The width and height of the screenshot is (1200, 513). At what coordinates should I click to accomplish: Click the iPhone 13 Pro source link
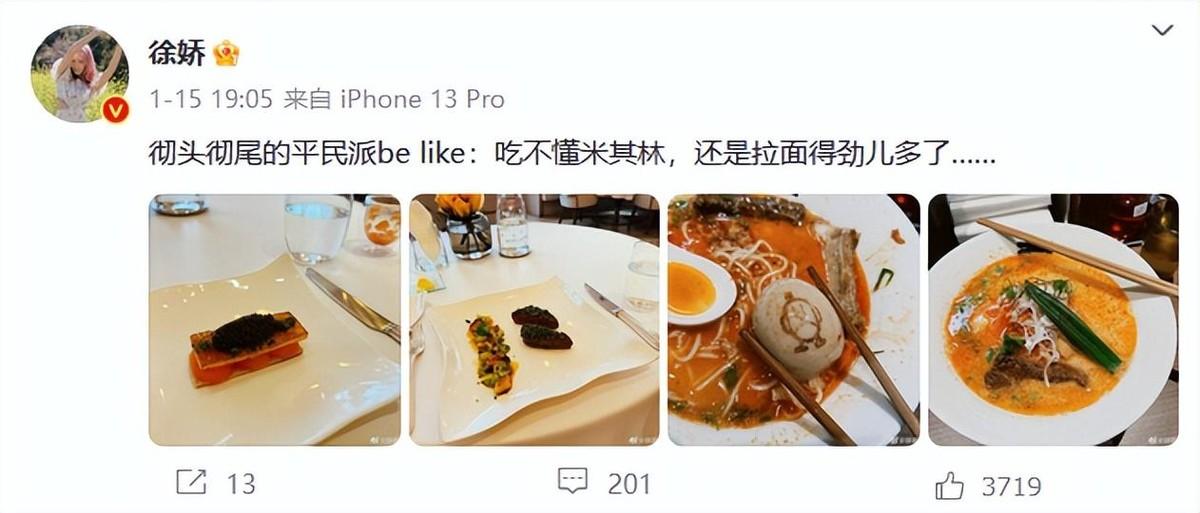(x=422, y=99)
